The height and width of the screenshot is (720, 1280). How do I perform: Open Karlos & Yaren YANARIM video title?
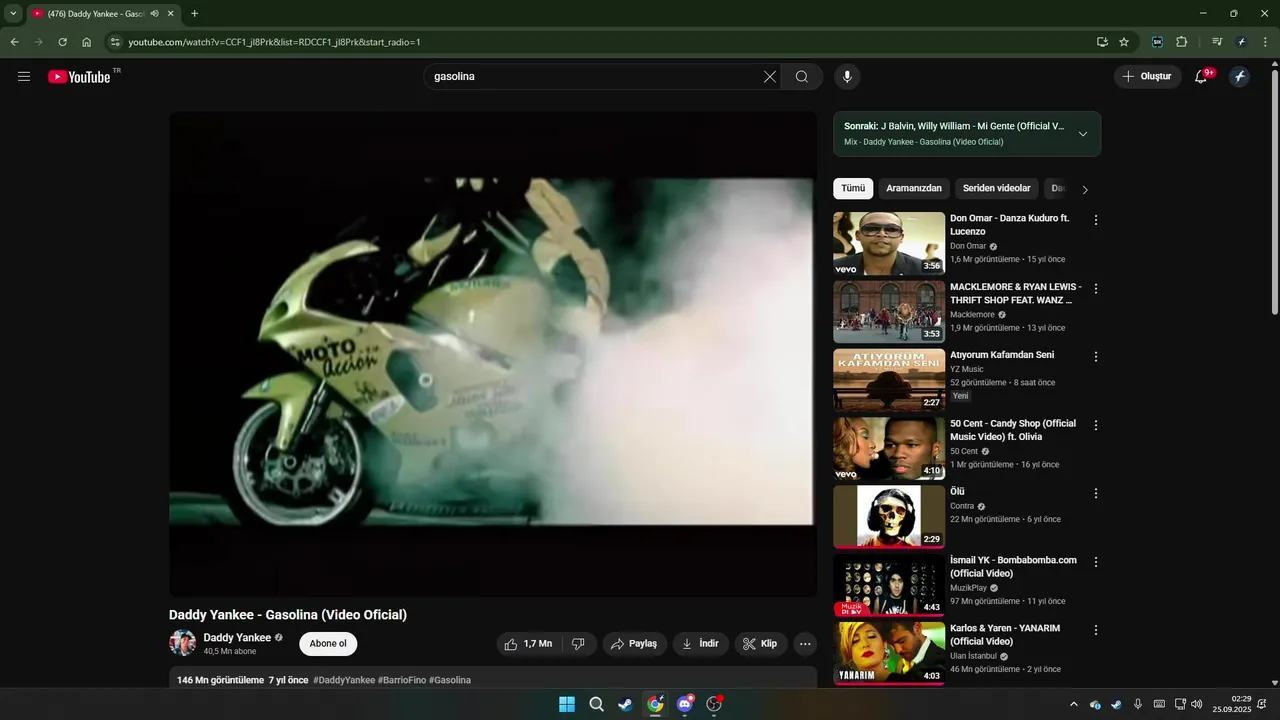[x=1005, y=635]
